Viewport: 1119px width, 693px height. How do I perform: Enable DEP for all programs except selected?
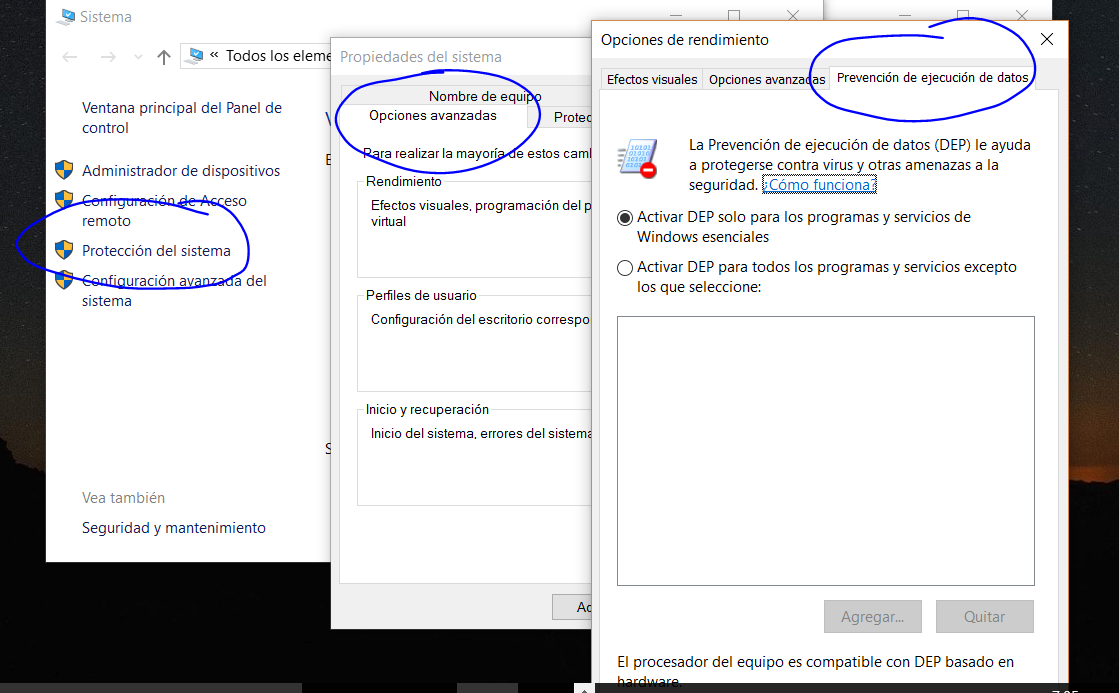tap(625, 268)
